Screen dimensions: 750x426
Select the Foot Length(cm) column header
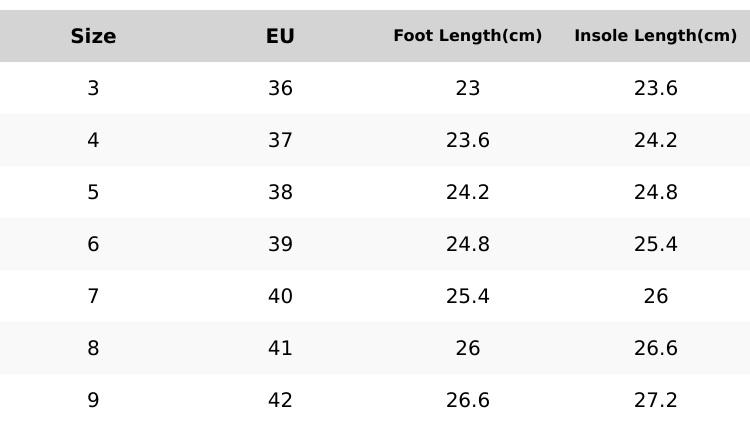(x=467, y=36)
